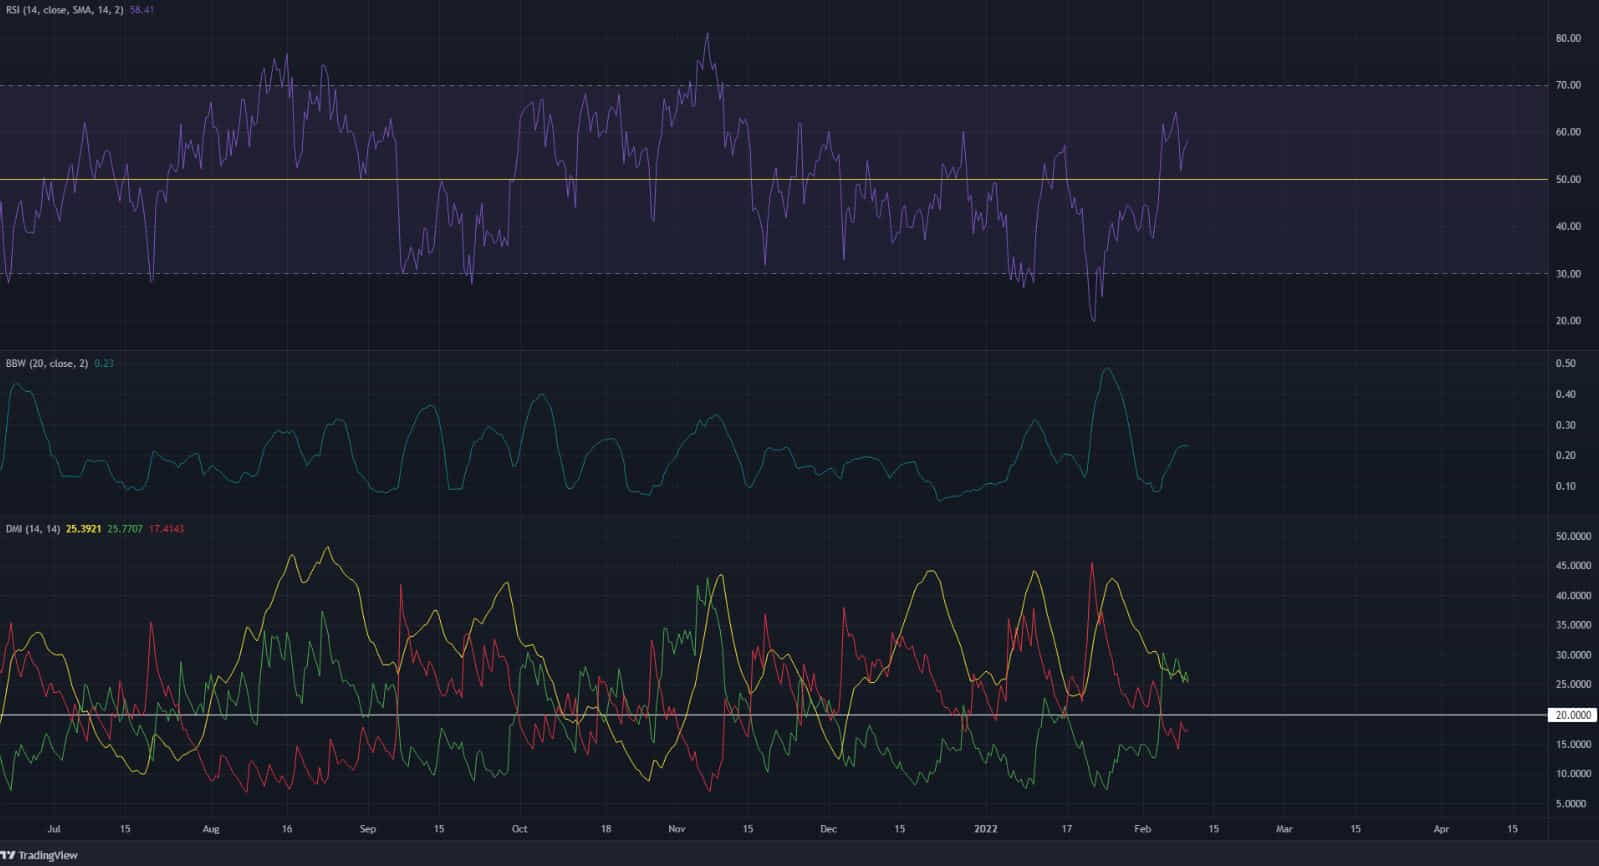Click the 0.50 label on BBW axis

1566,363
